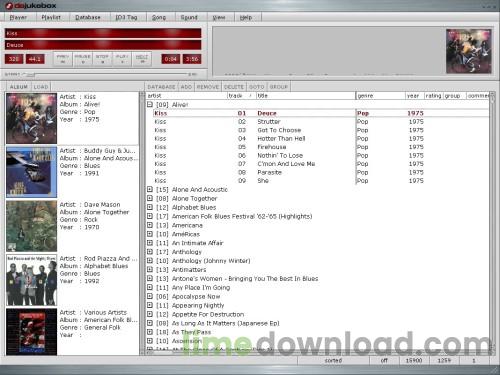
Task: Open the Player menu
Action: [x=18, y=17]
